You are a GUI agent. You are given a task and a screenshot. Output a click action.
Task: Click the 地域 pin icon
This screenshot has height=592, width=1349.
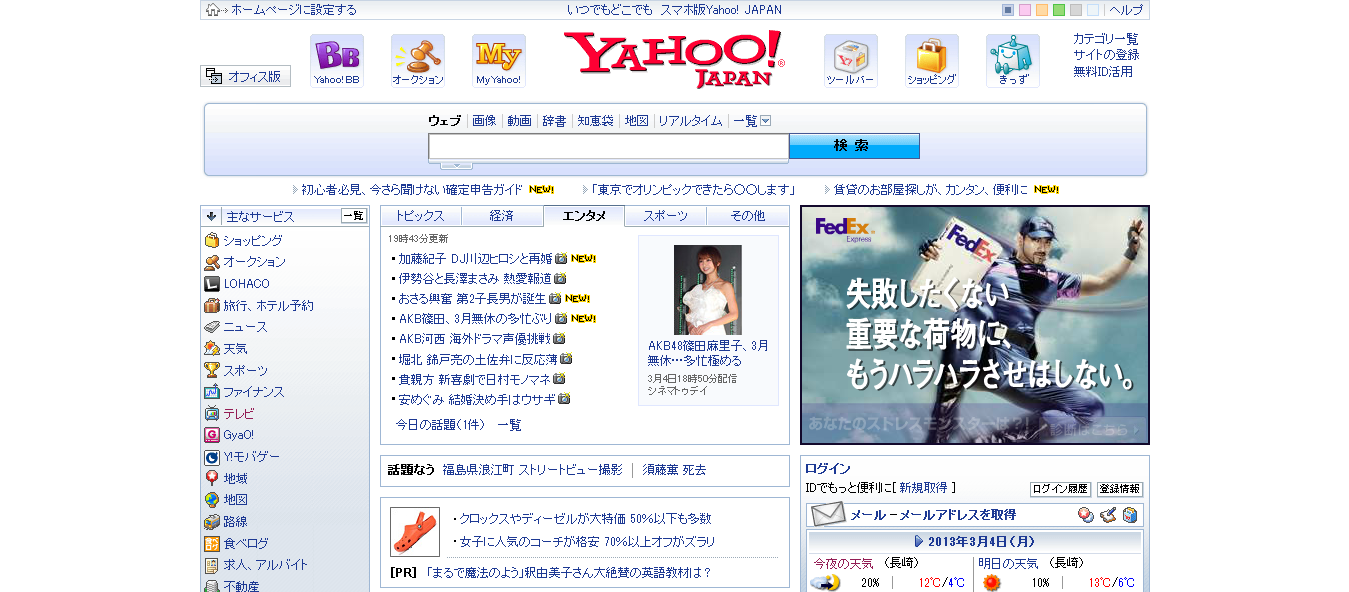coord(212,478)
